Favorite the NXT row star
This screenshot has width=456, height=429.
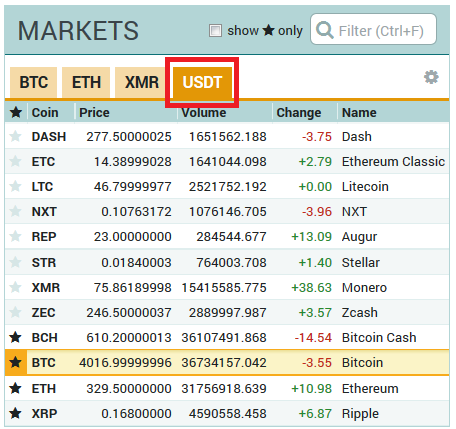click(x=15, y=211)
